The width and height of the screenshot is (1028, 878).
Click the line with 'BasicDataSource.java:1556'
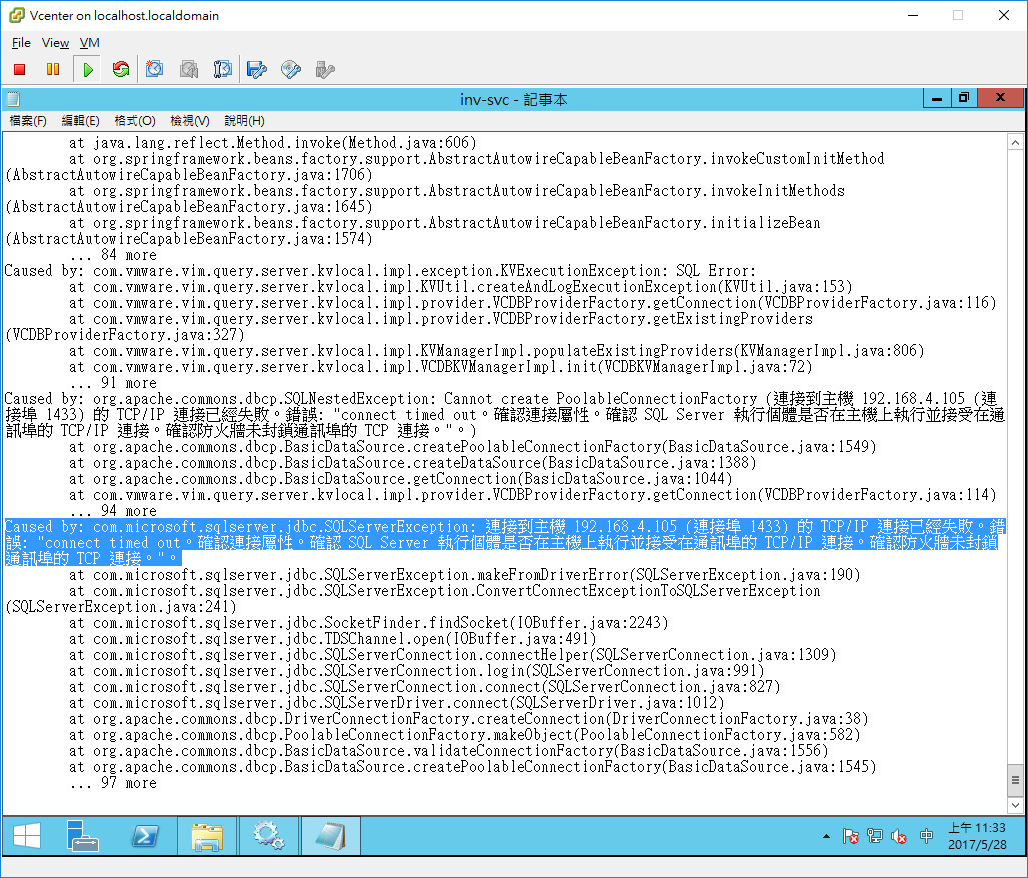click(x=448, y=751)
